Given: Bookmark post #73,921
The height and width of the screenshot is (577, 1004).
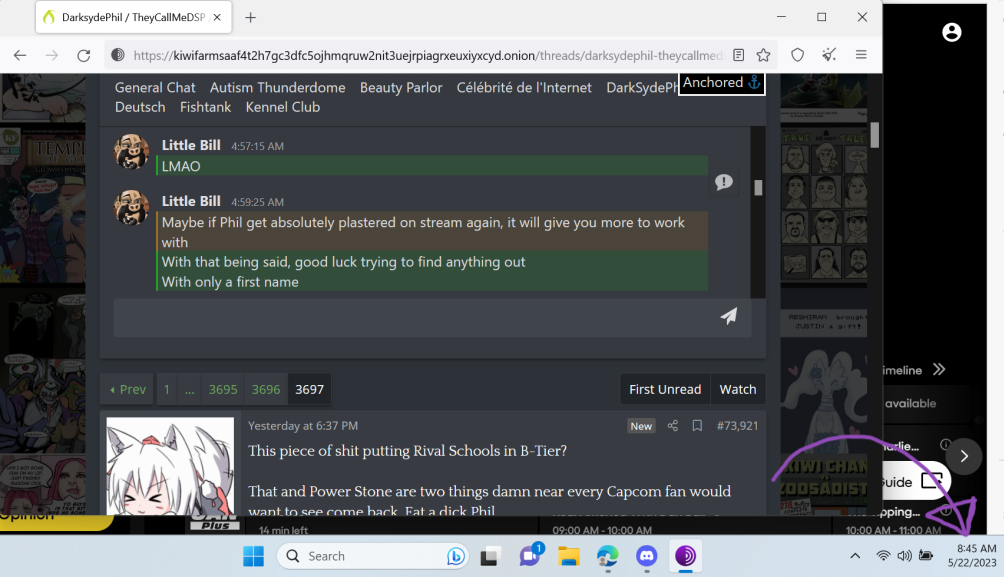Looking at the screenshot, I should tap(697, 426).
